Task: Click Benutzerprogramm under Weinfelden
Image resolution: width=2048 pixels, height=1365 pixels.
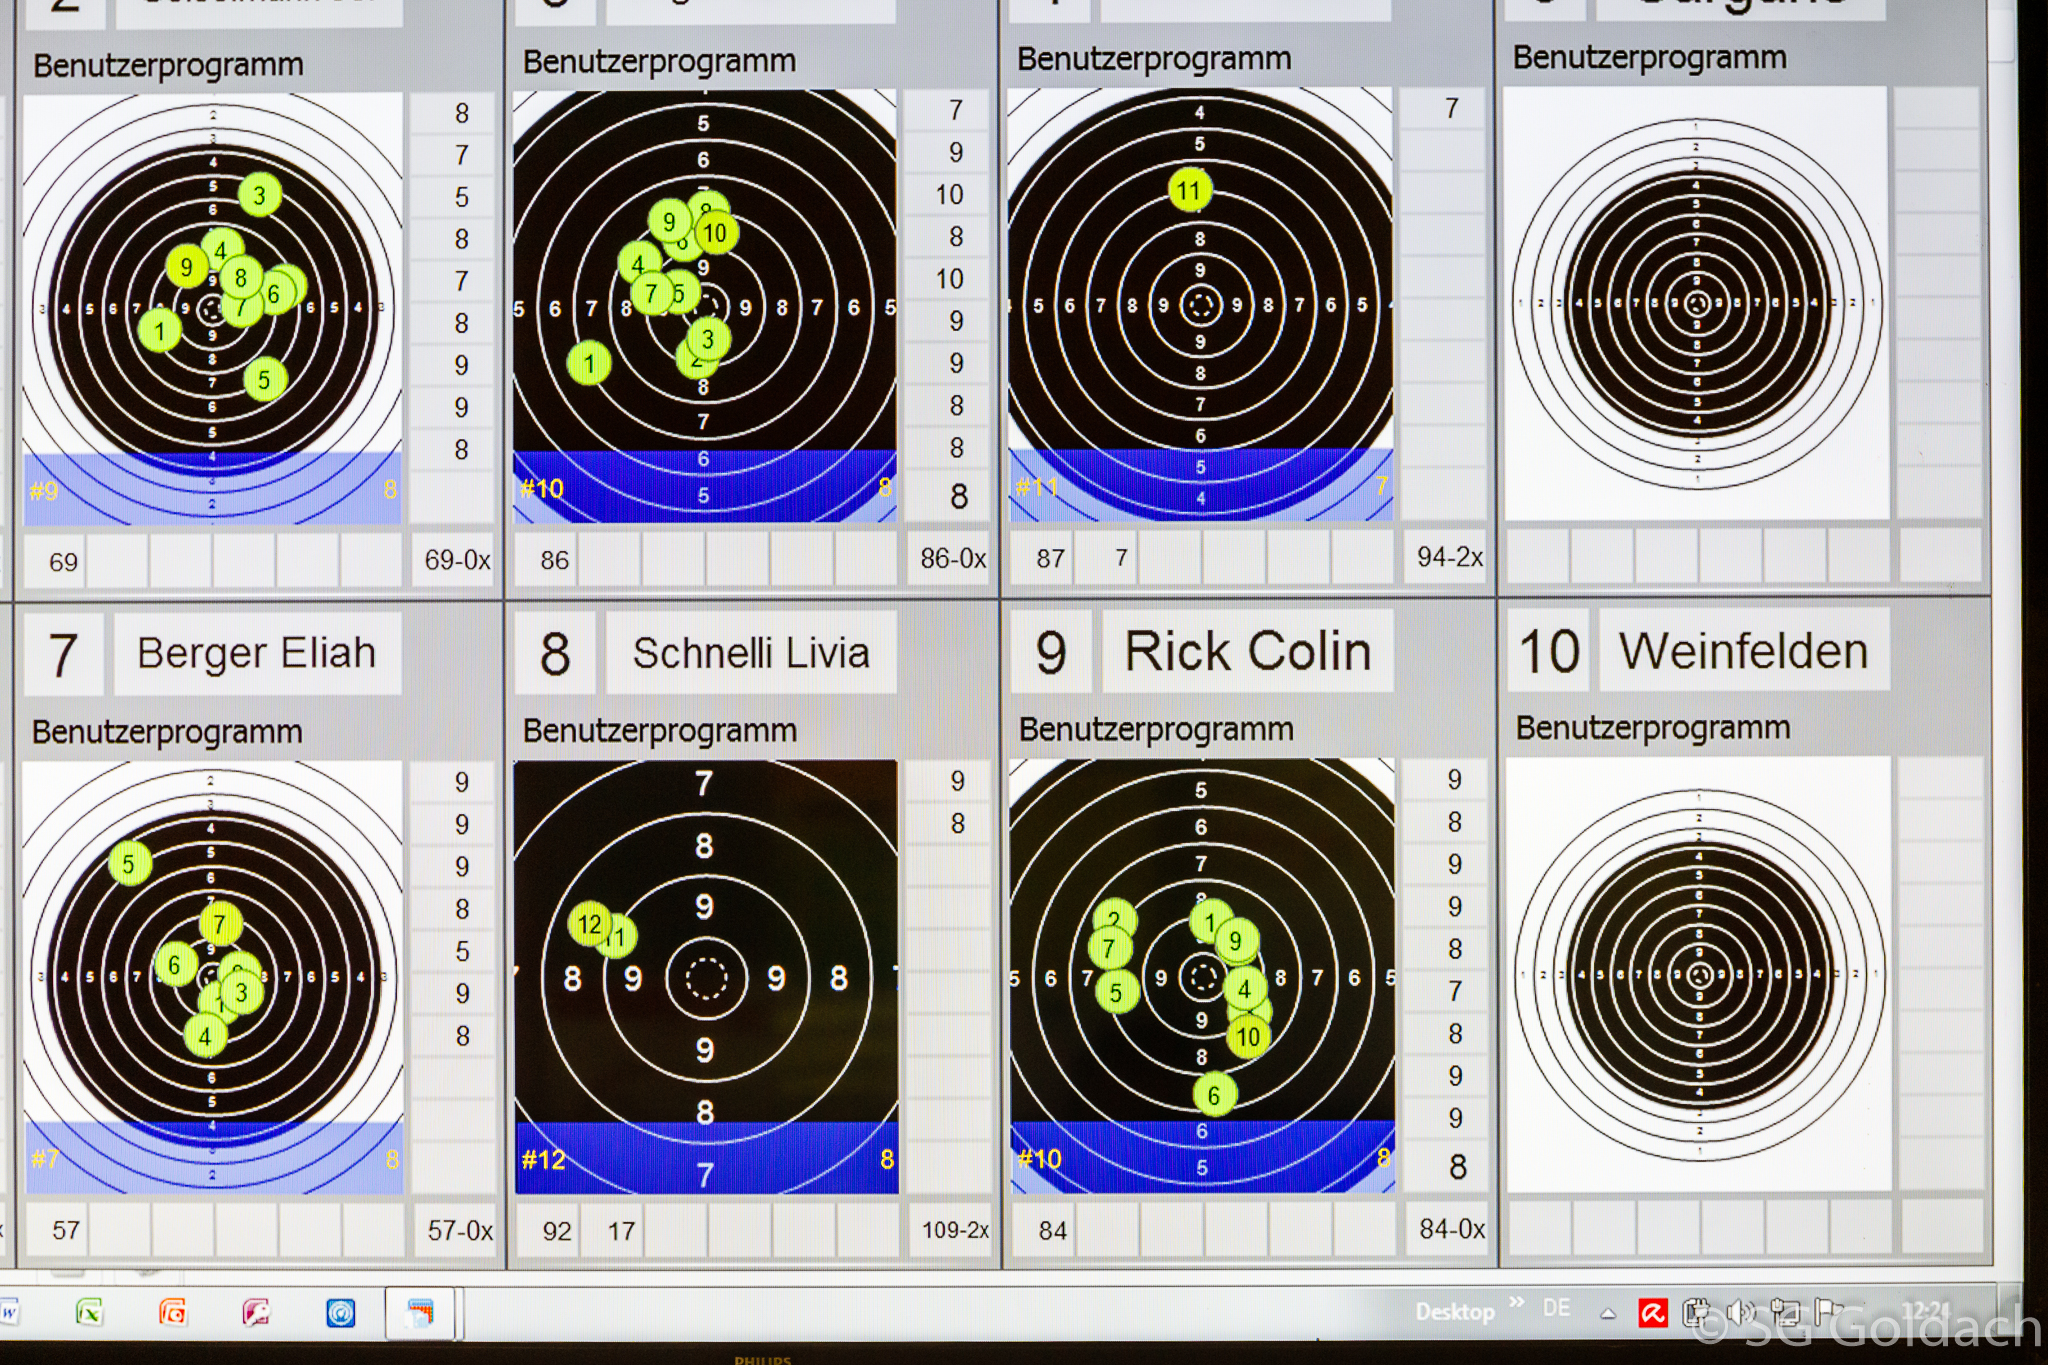Action: click(1652, 727)
